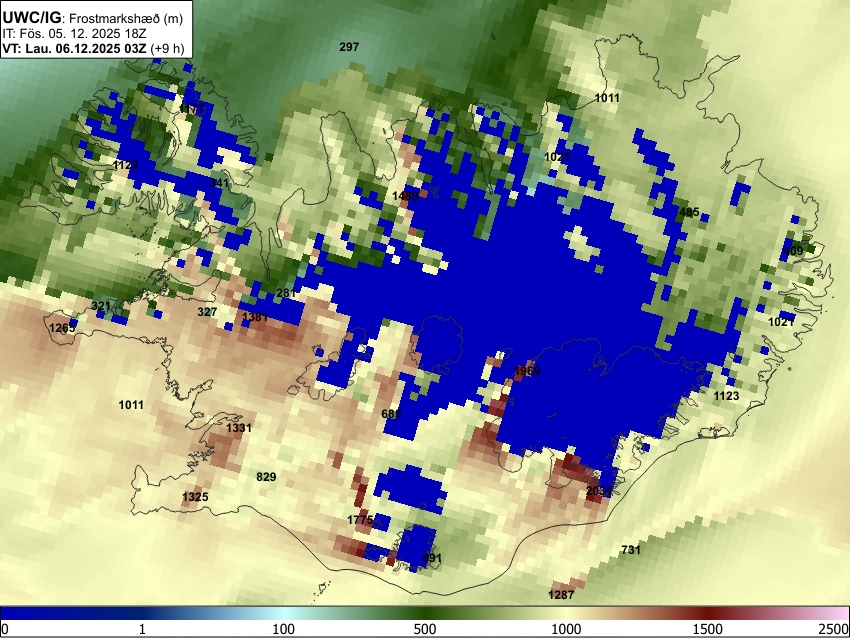Click the 1287 map value label

tap(561, 595)
